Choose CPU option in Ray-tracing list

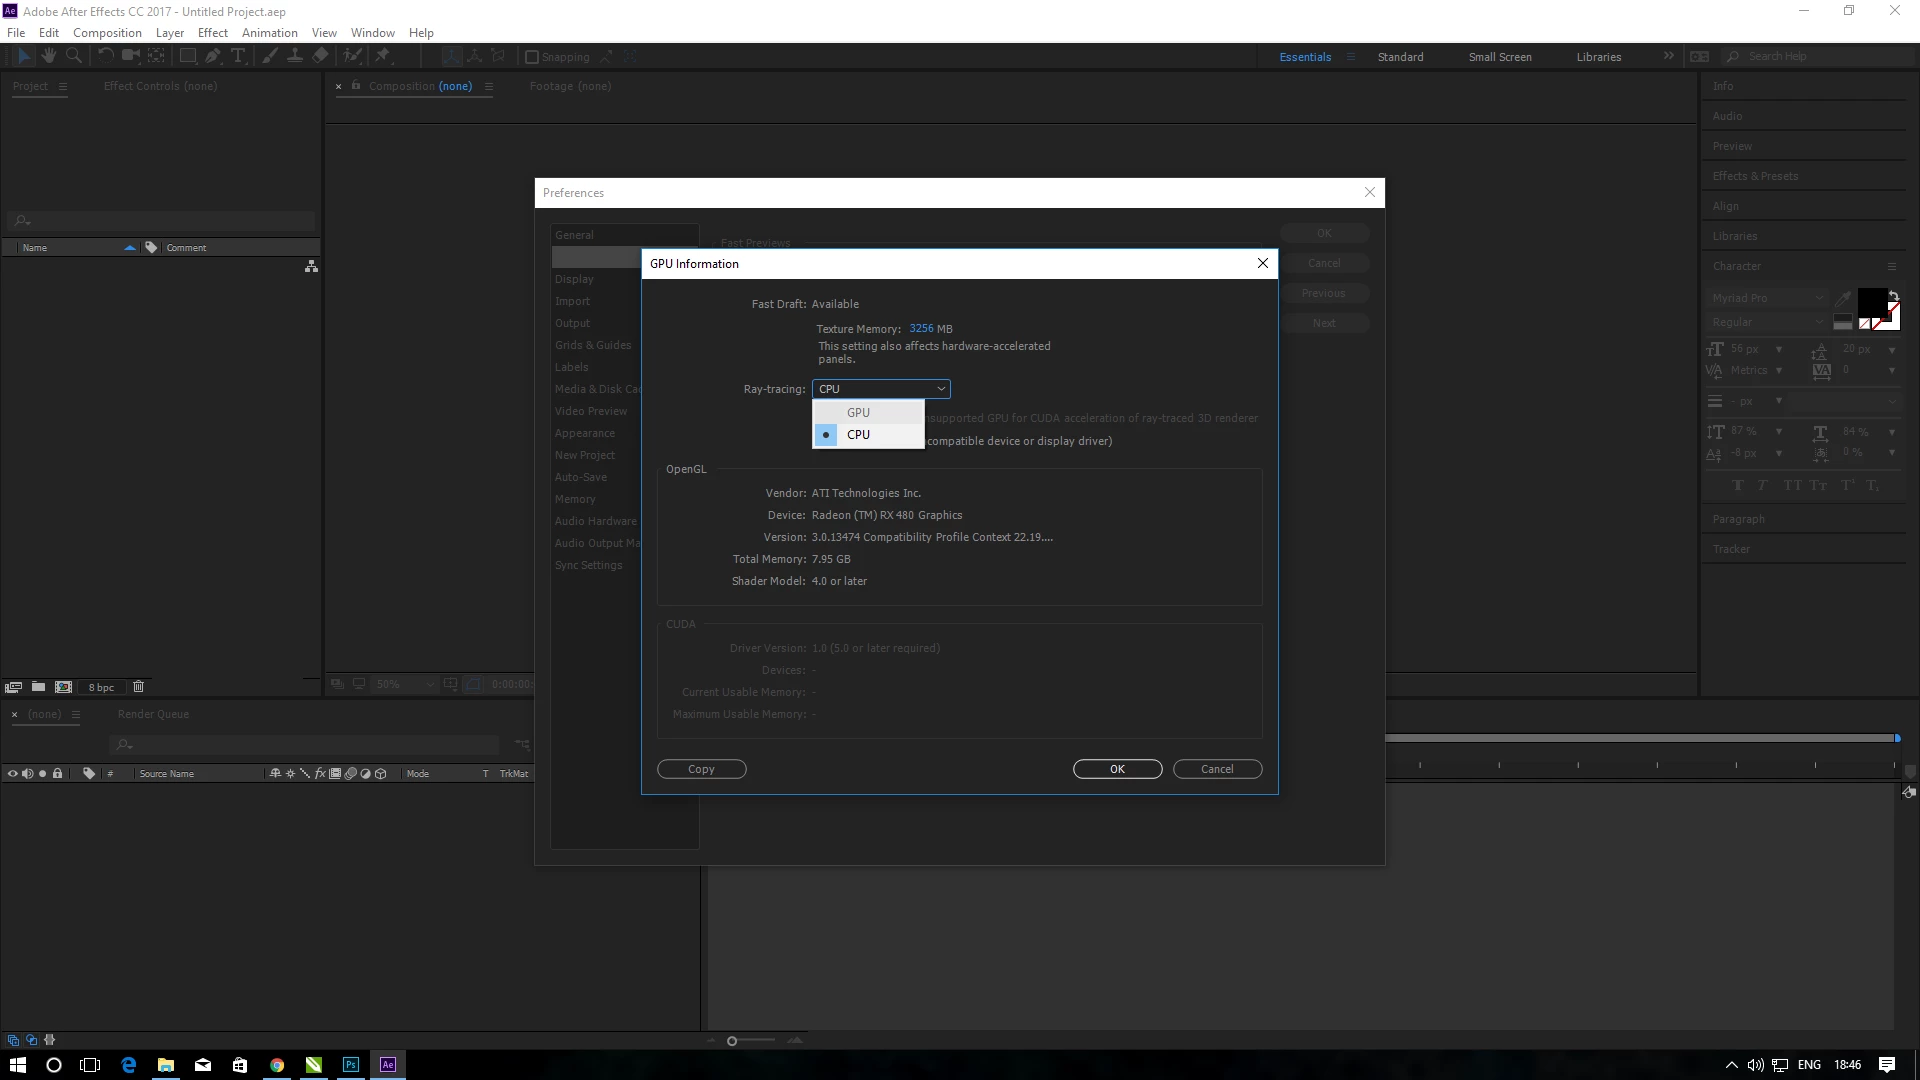click(858, 434)
